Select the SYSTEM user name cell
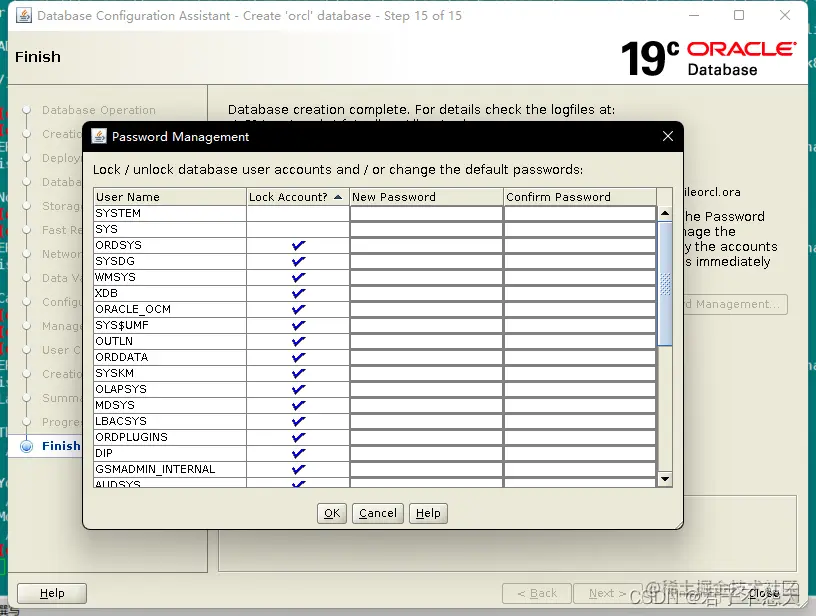Image resolution: width=816 pixels, height=616 pixels. (x=170, y=213)
